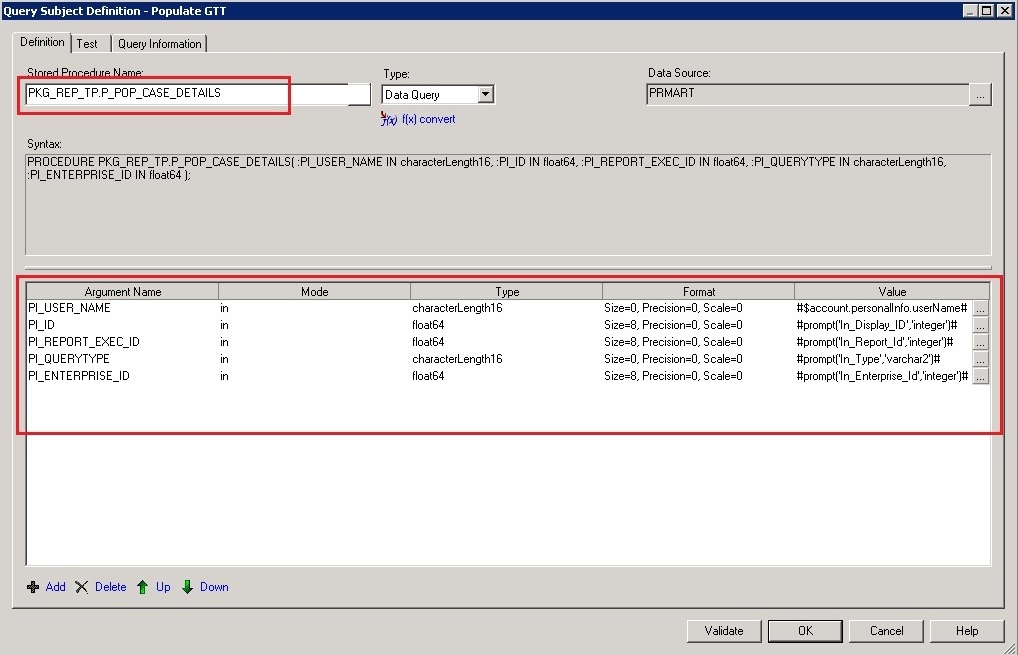
Task: Click the green Down arrow icon
Action: (187, 587)
